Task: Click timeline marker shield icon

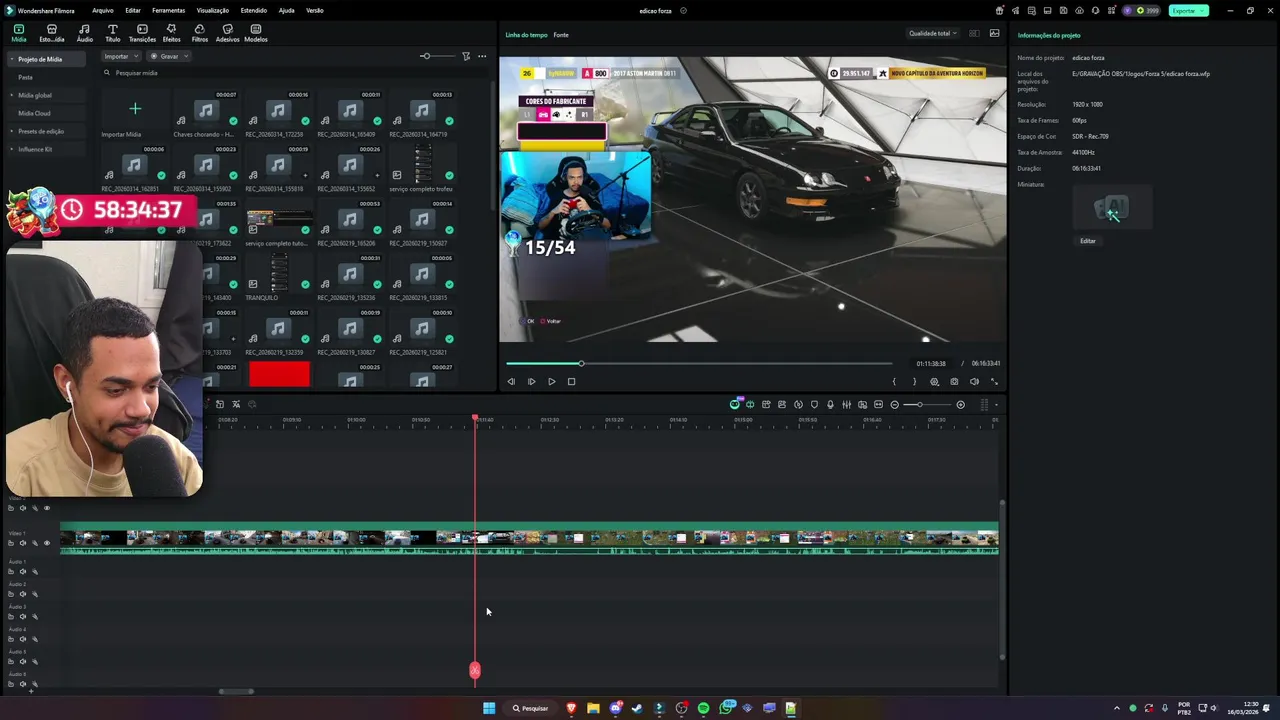Action: click(x=814, y=405)
